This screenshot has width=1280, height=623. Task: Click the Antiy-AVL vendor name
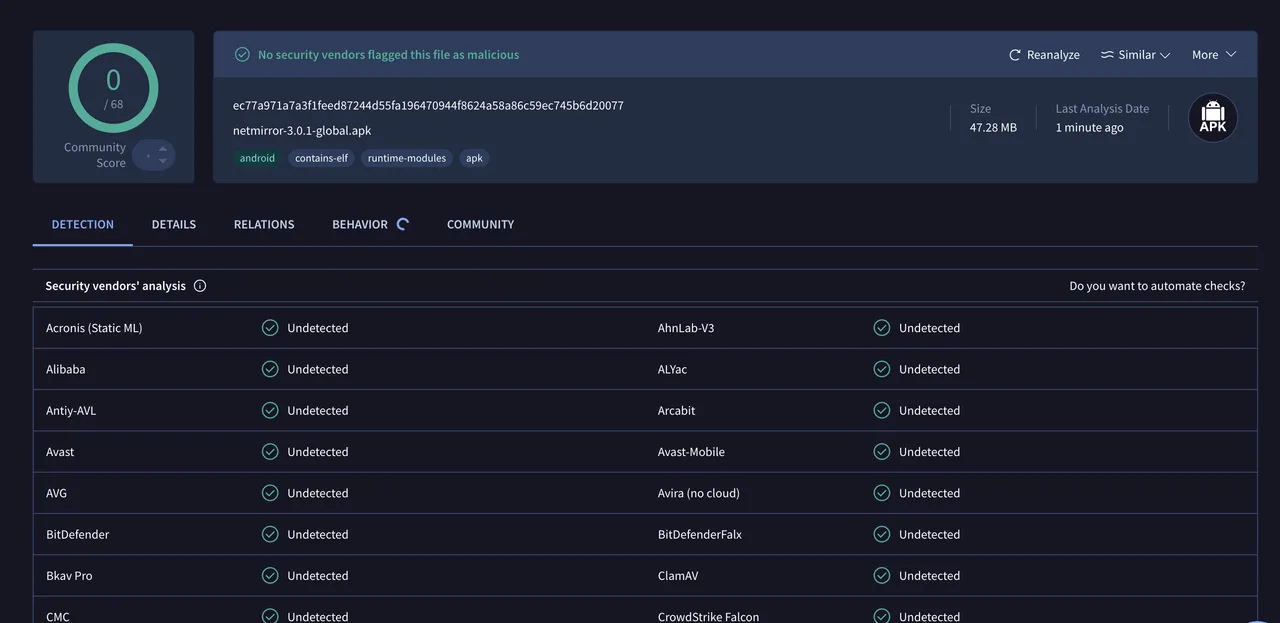[71, 410]
